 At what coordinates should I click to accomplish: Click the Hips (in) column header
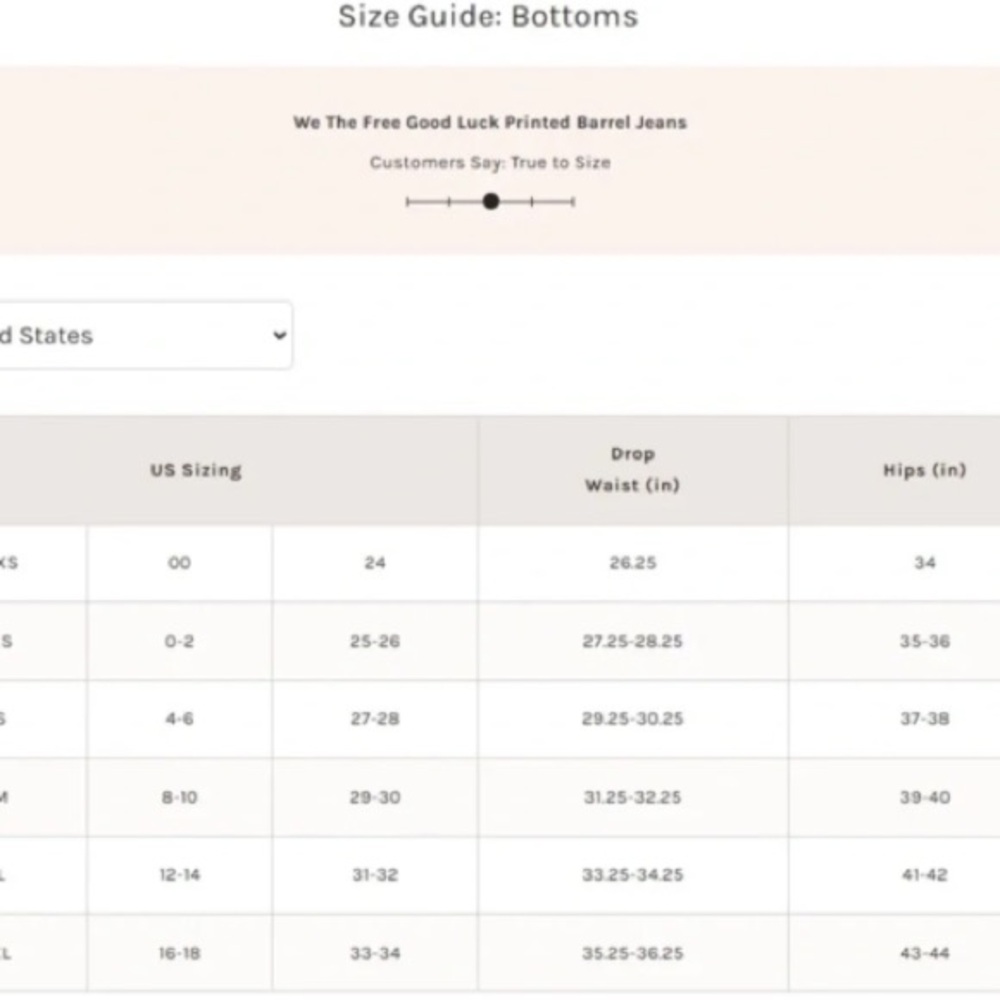click(x=925, y=471)
